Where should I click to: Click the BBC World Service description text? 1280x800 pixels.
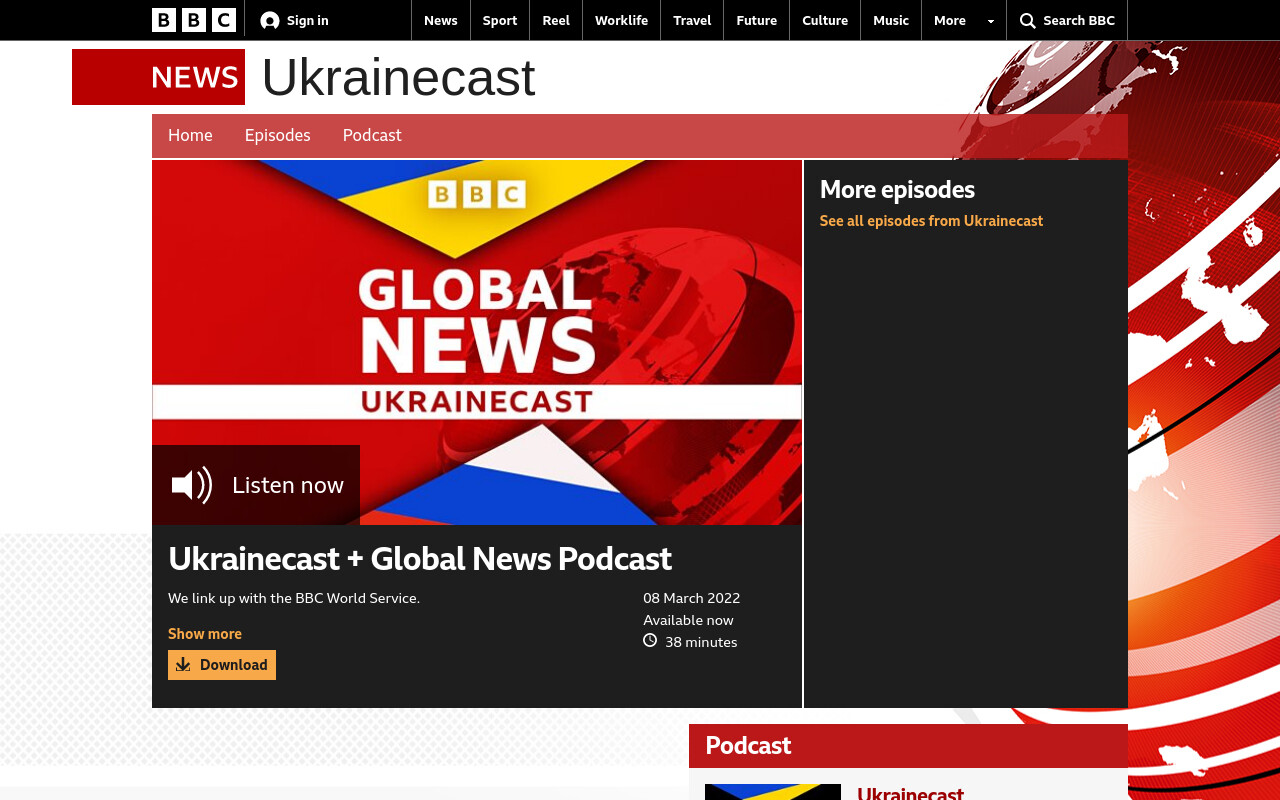[294, 598]
